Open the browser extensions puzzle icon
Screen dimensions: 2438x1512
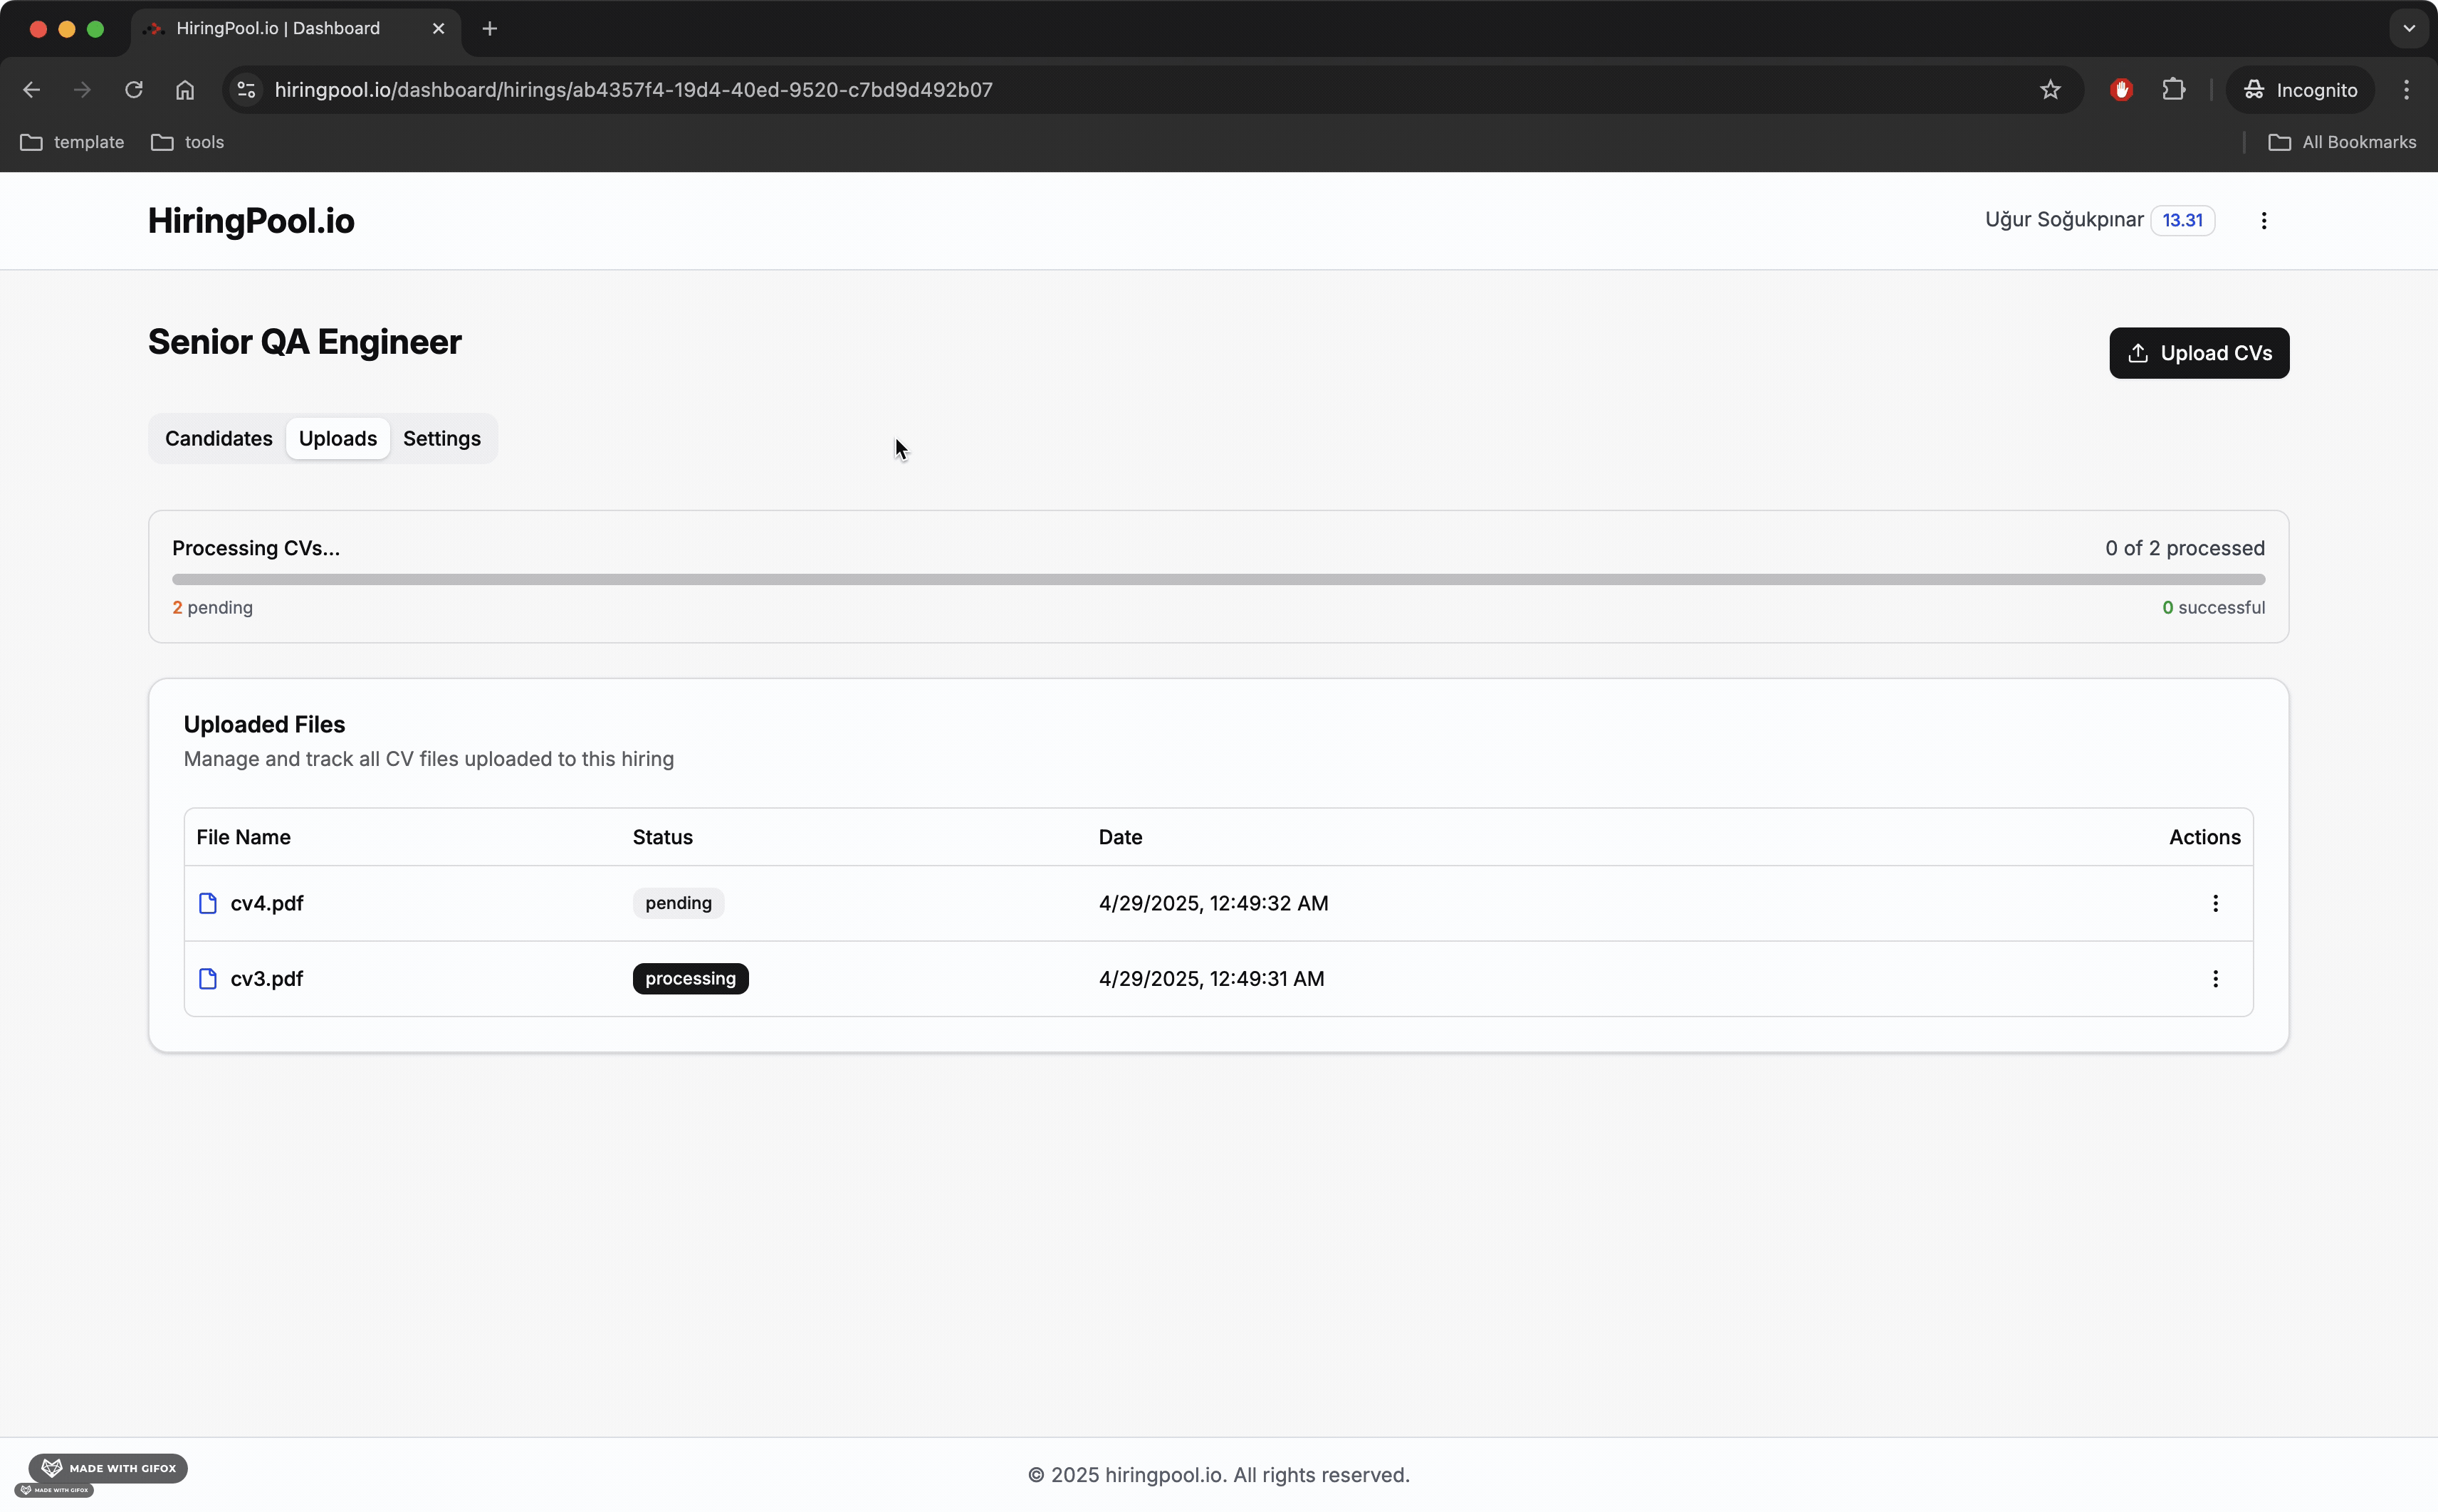2173,90
